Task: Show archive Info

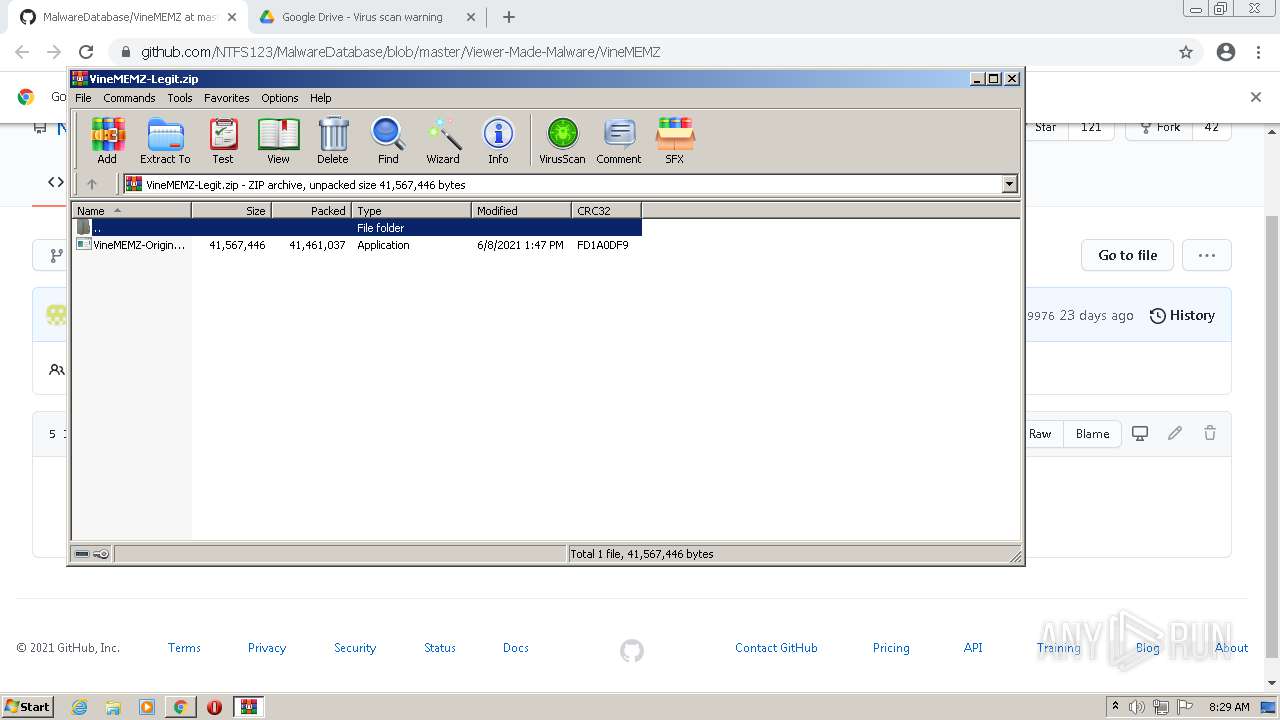Action: pyautogui.click(x=498, y=140)
